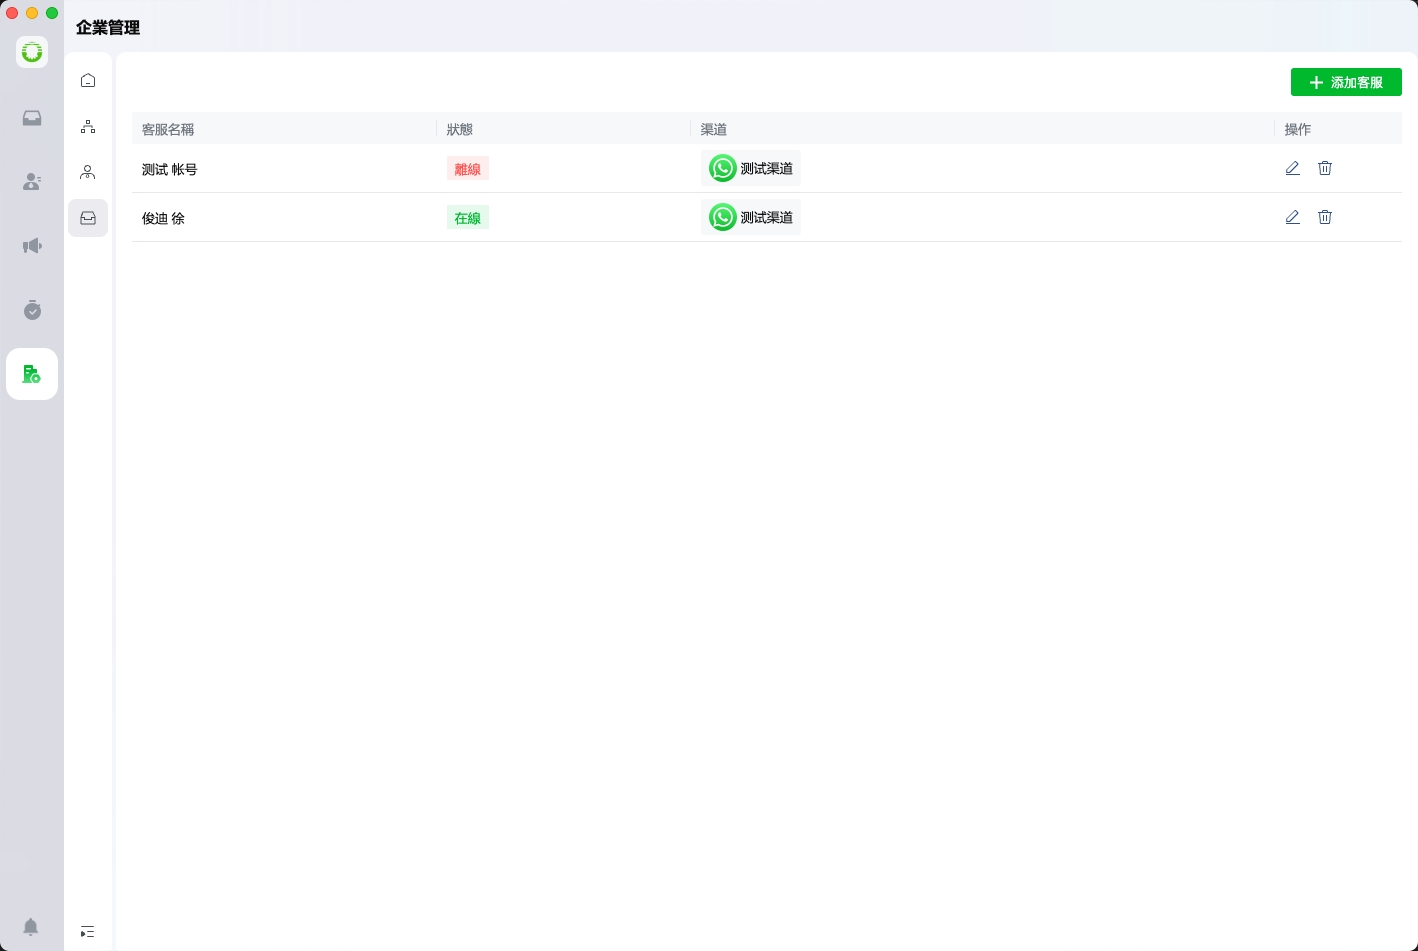1418x951 pixels.
Task: Open the organization structure icon
Action: click(88, 127)
